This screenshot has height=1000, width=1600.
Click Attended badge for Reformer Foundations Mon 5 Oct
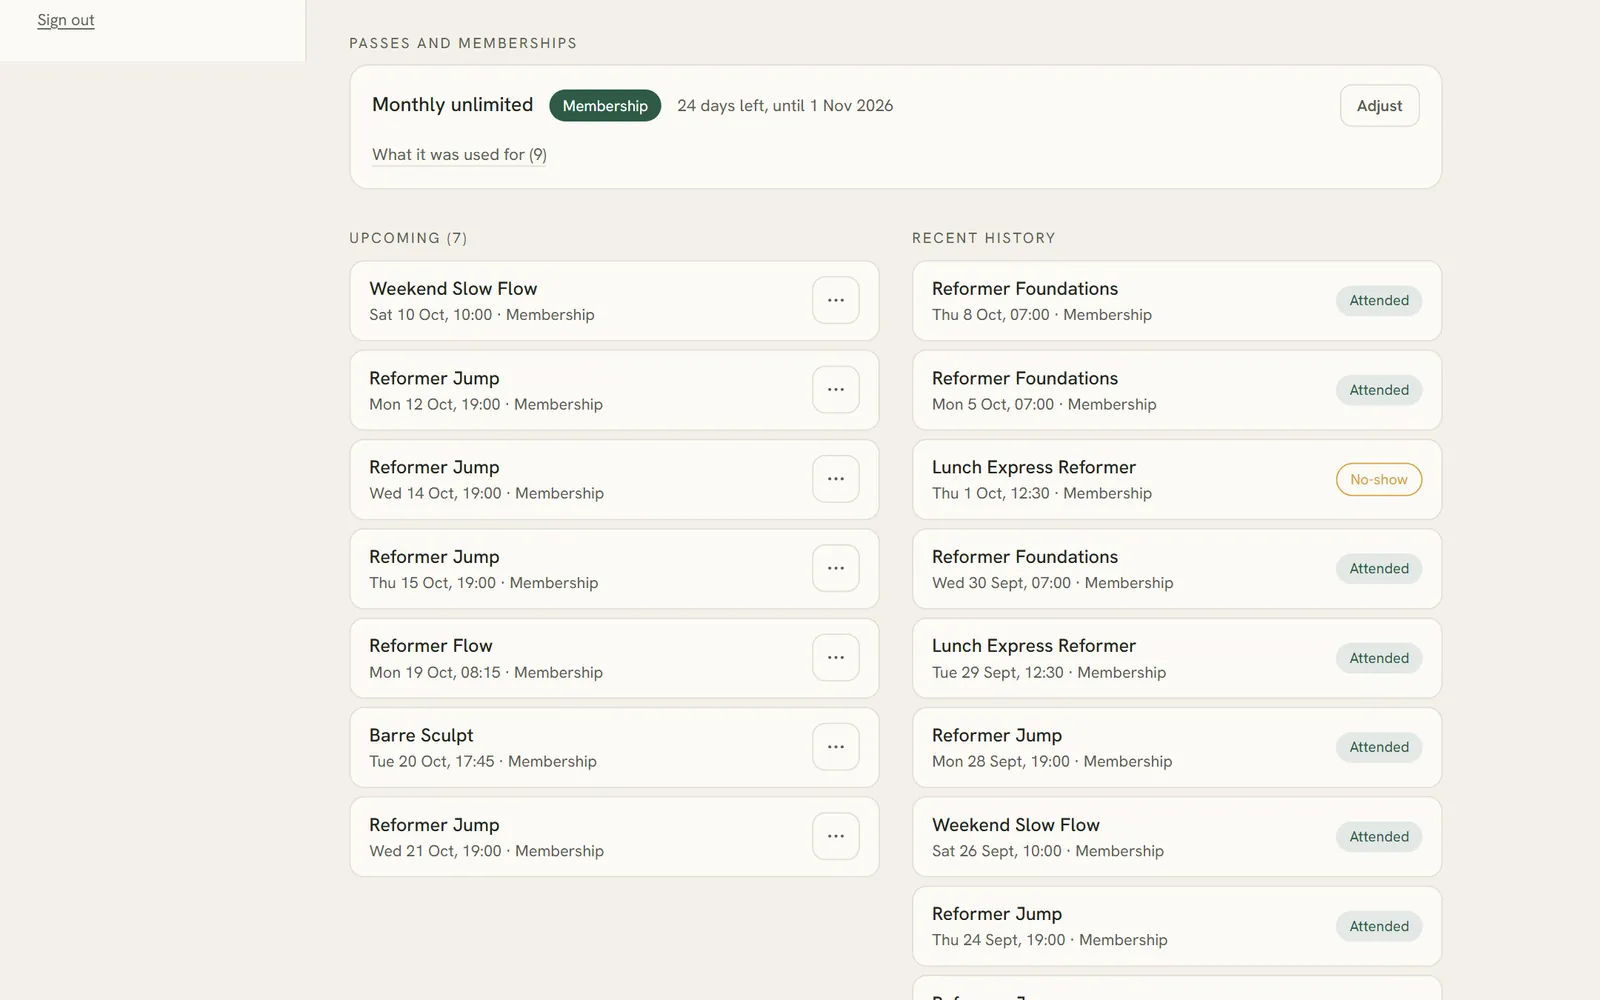pyautogui.click(x=1378, y=390)
